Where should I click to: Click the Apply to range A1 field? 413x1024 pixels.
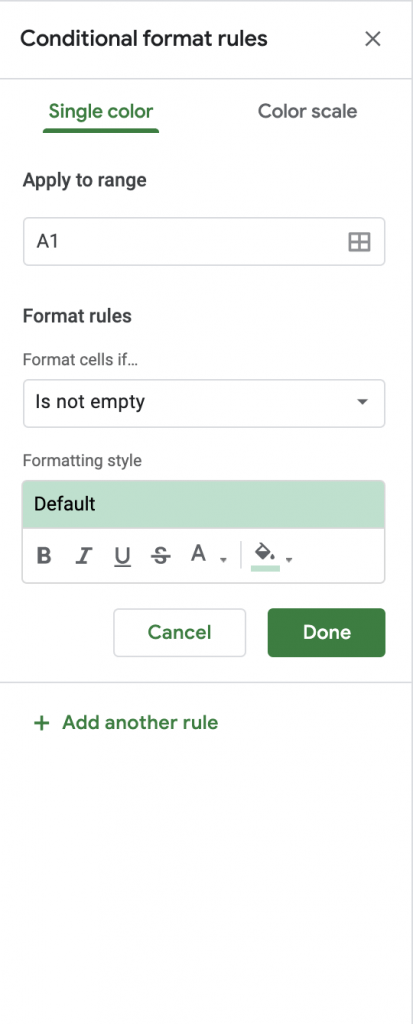tap(204, 242)
